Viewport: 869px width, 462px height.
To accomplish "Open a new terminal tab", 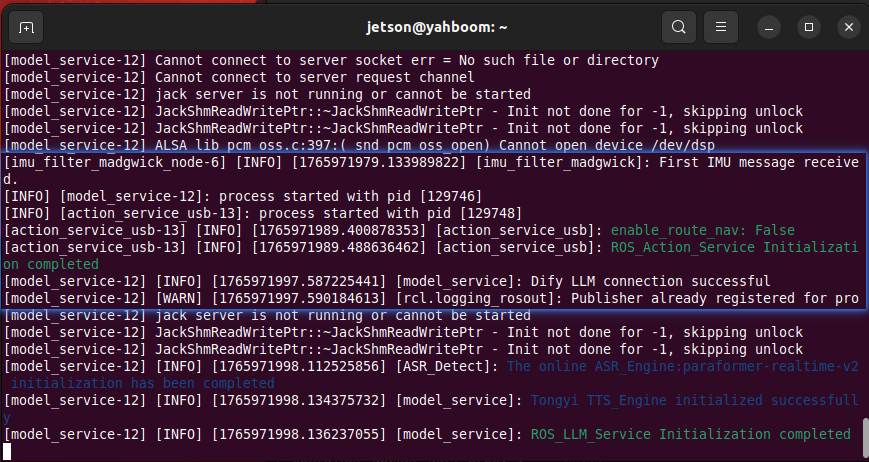I will (x=26, y=27).
